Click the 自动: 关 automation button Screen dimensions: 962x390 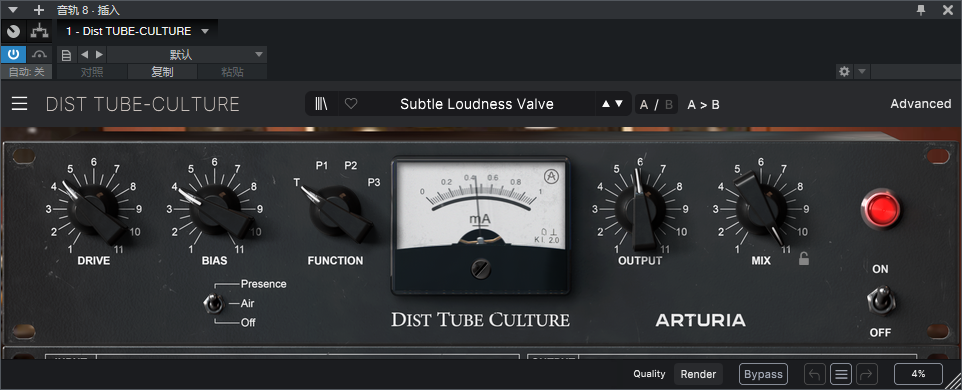coord(27,72)
